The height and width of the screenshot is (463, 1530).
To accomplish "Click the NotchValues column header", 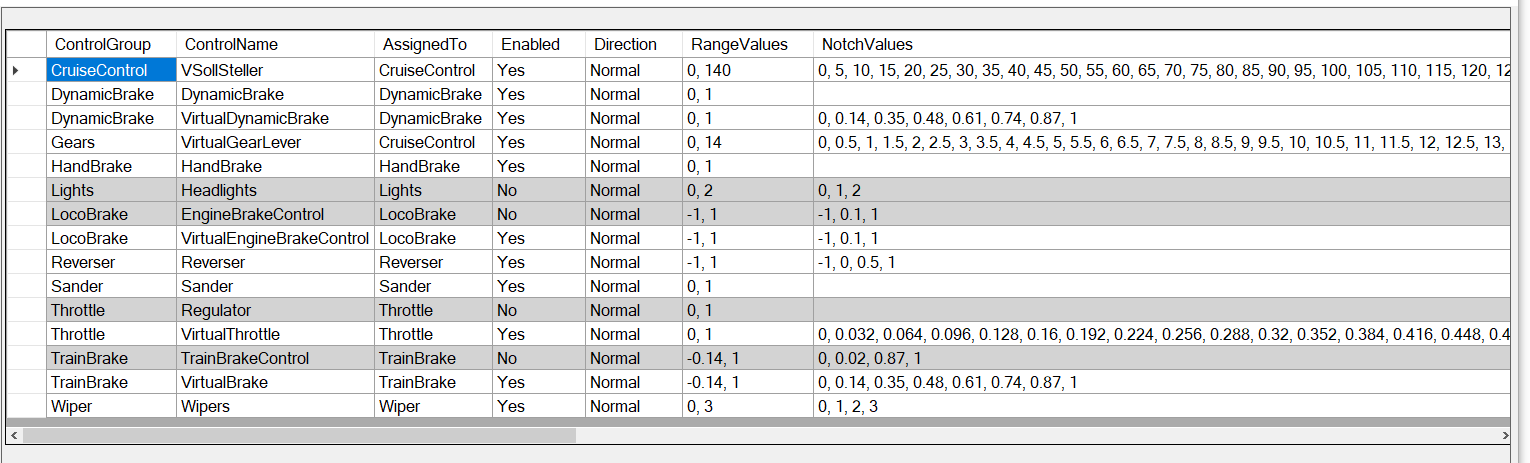I will [867, 44].
